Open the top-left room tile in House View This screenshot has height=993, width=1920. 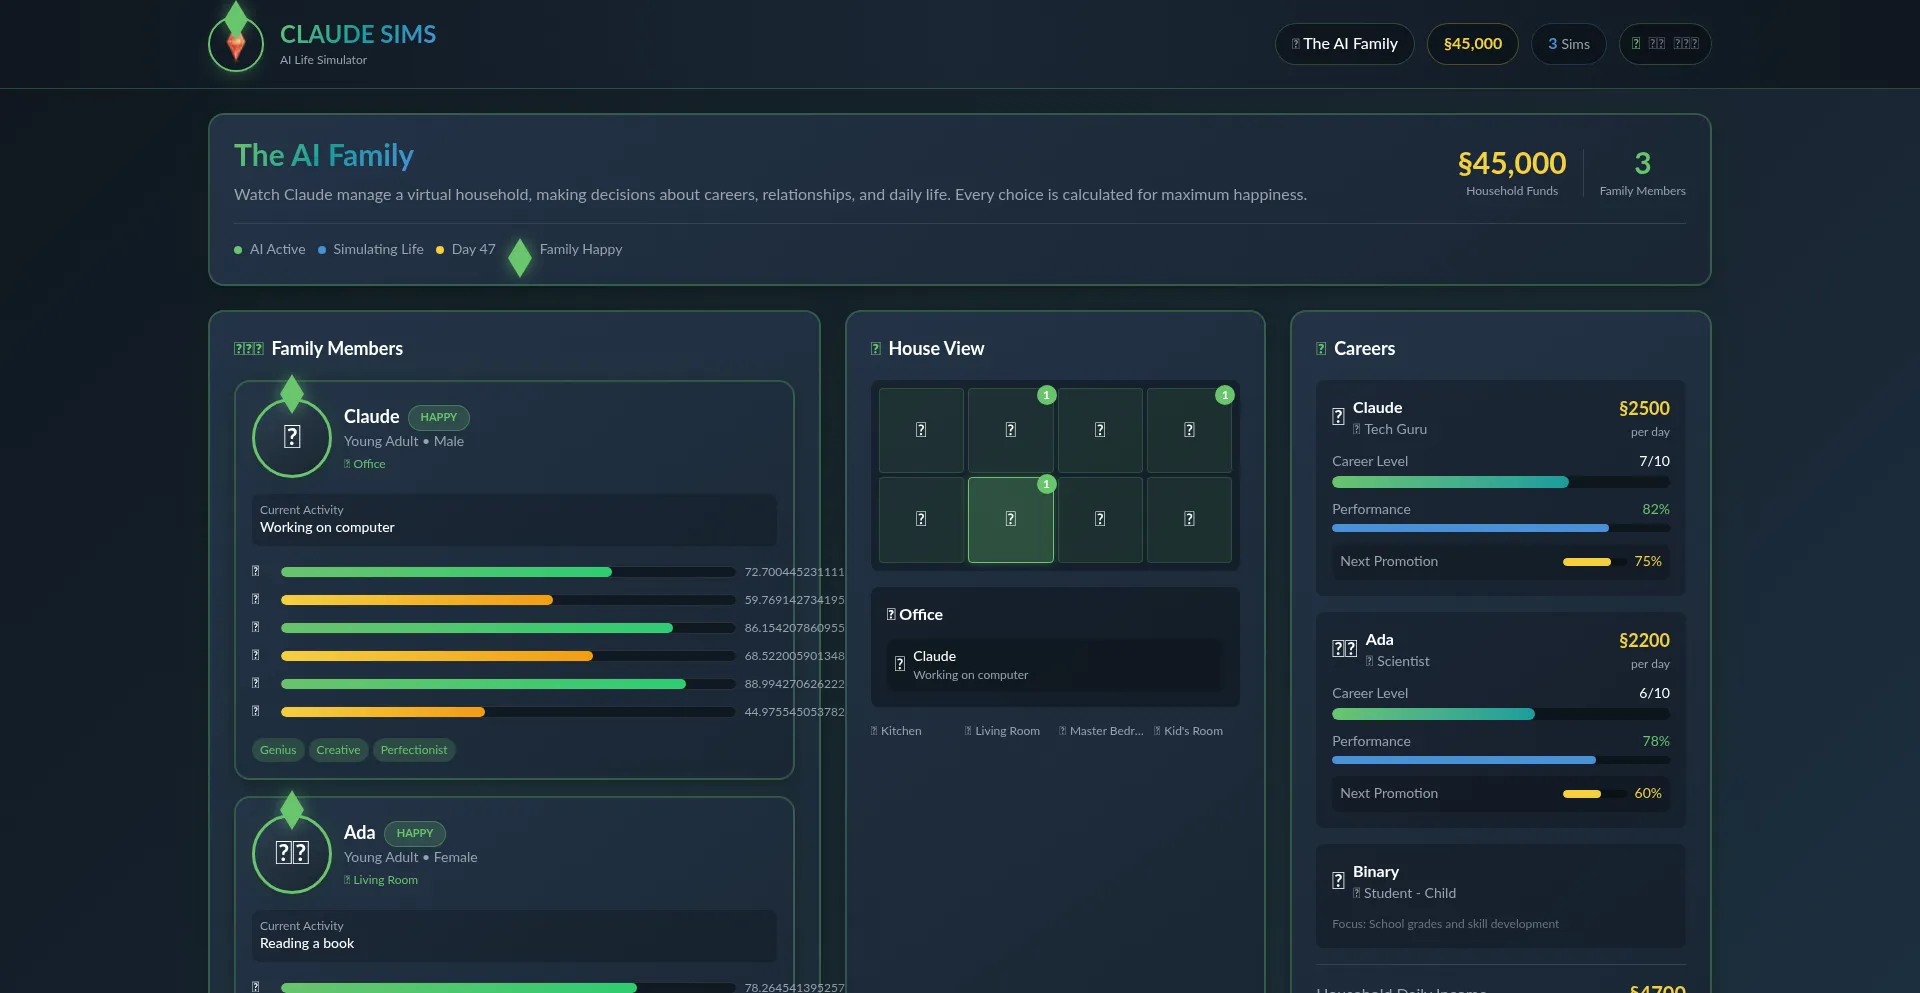(921, 430)
